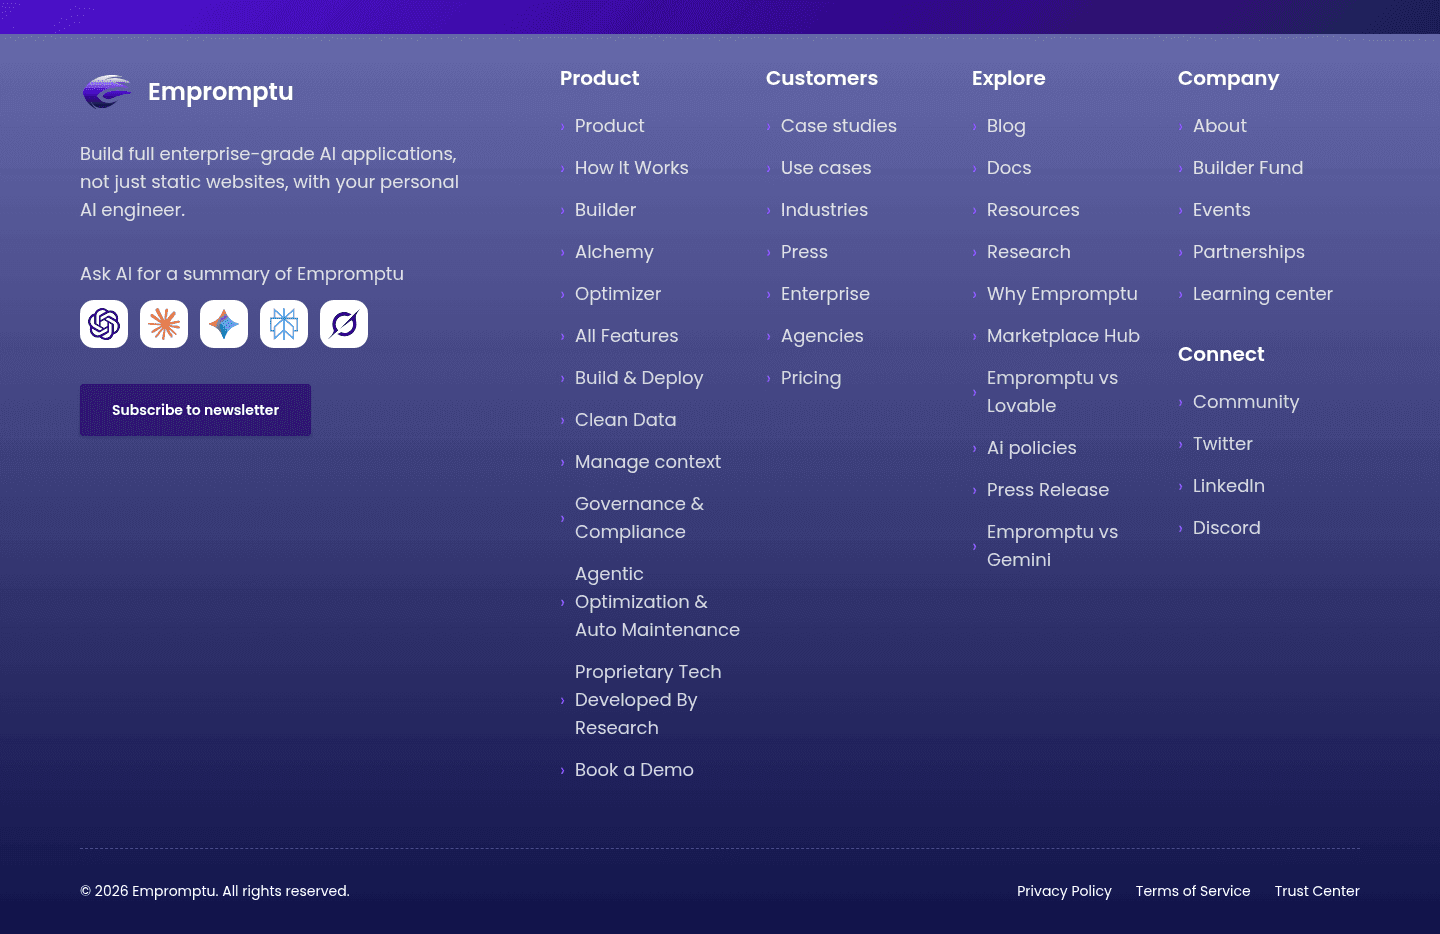The height and width of the screenshot is (934, 1440).
Task: Open Empromptu vs Gemini comparison
Action: click(x=1052, y=546)
